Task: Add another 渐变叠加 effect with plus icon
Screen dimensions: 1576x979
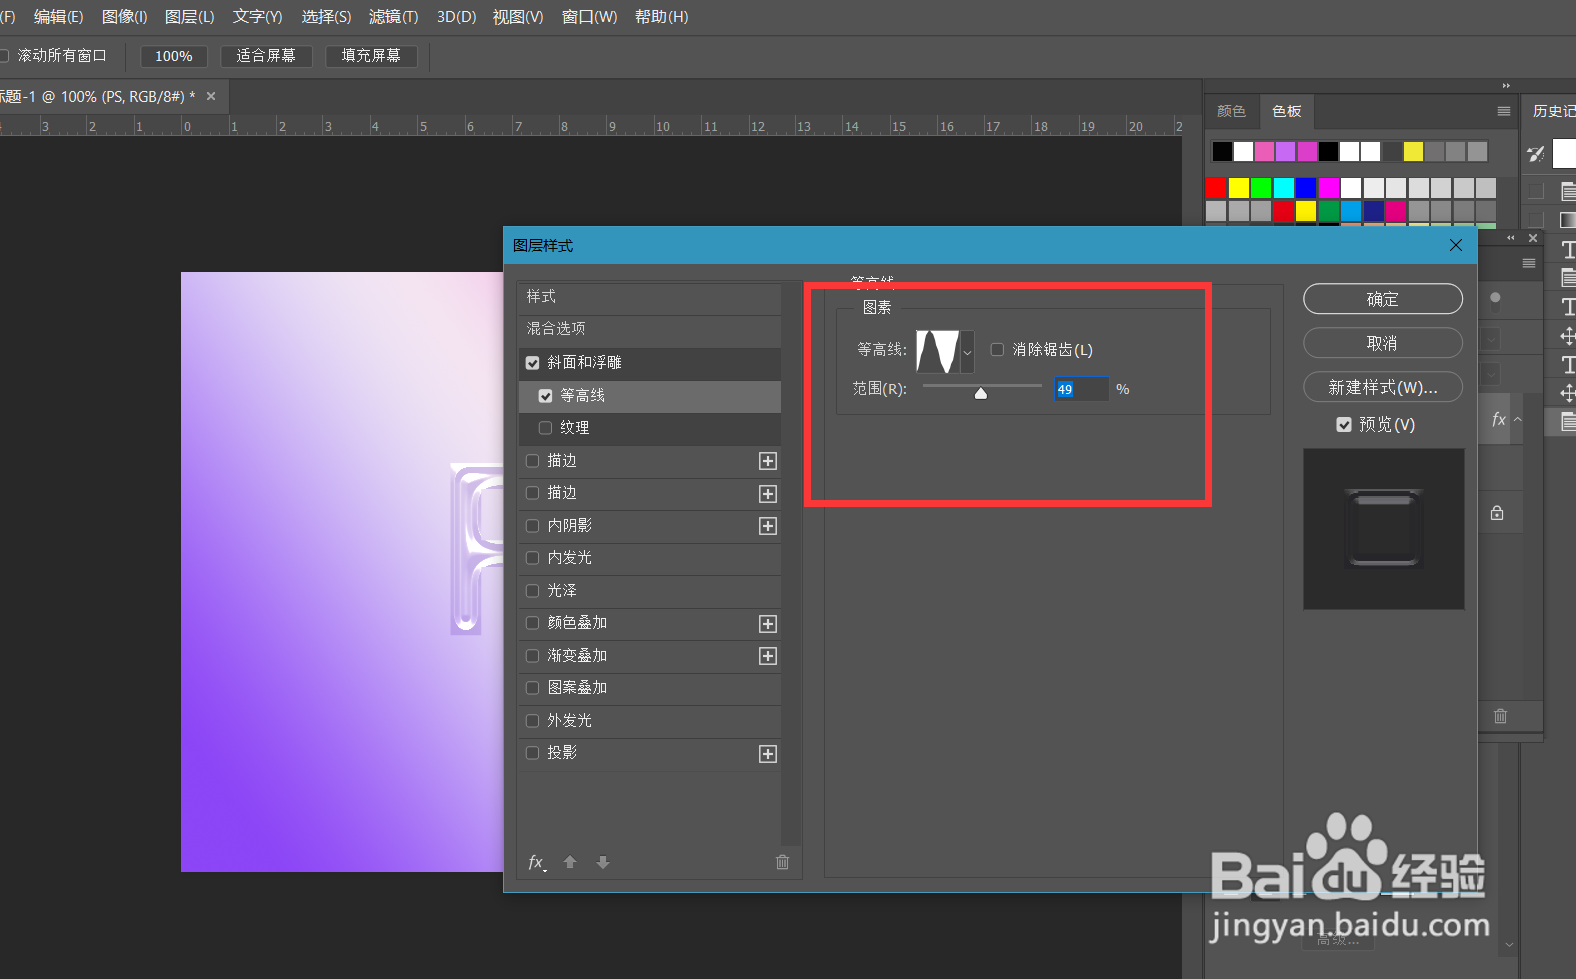Action: 768,656
